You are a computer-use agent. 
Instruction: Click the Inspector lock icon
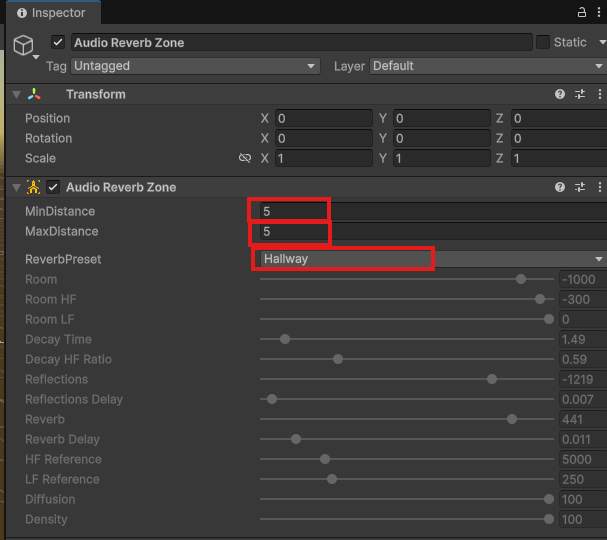click(x=582, y=12)
